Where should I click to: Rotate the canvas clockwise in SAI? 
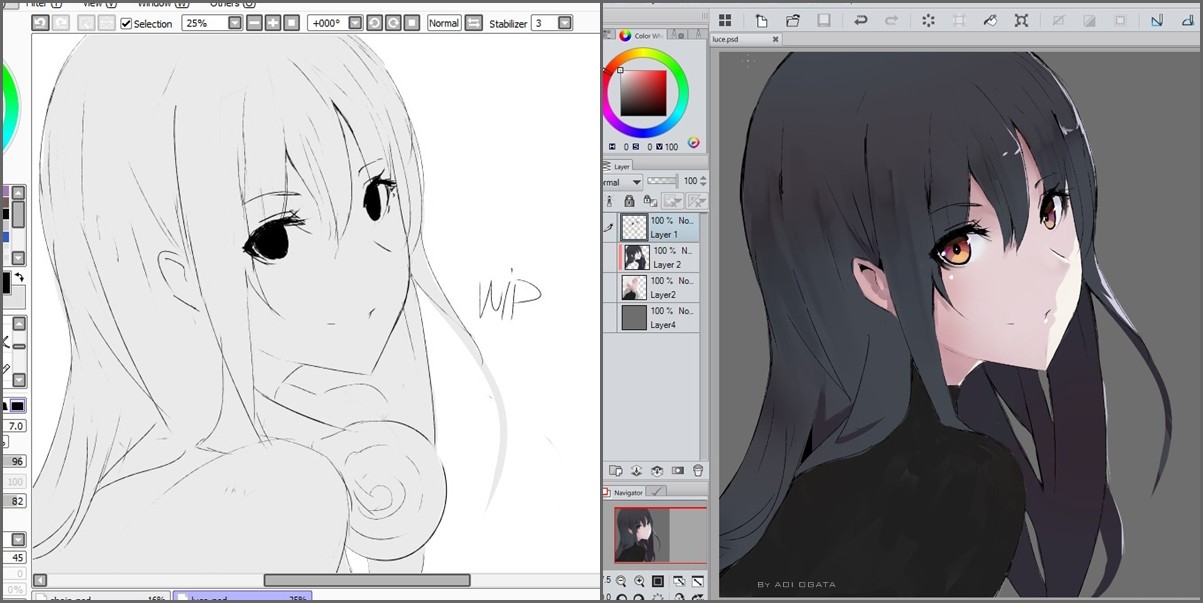(x=393, y=22)
